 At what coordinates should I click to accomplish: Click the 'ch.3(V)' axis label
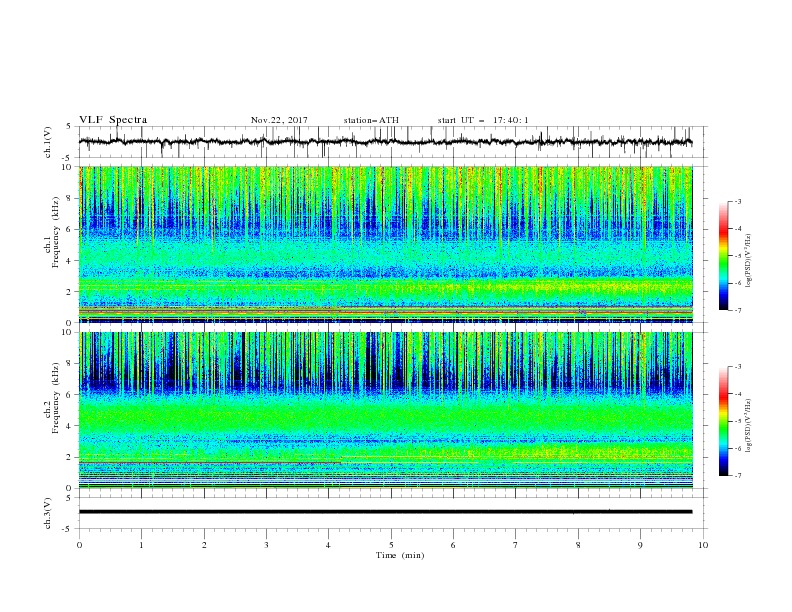tap(48, 513)
